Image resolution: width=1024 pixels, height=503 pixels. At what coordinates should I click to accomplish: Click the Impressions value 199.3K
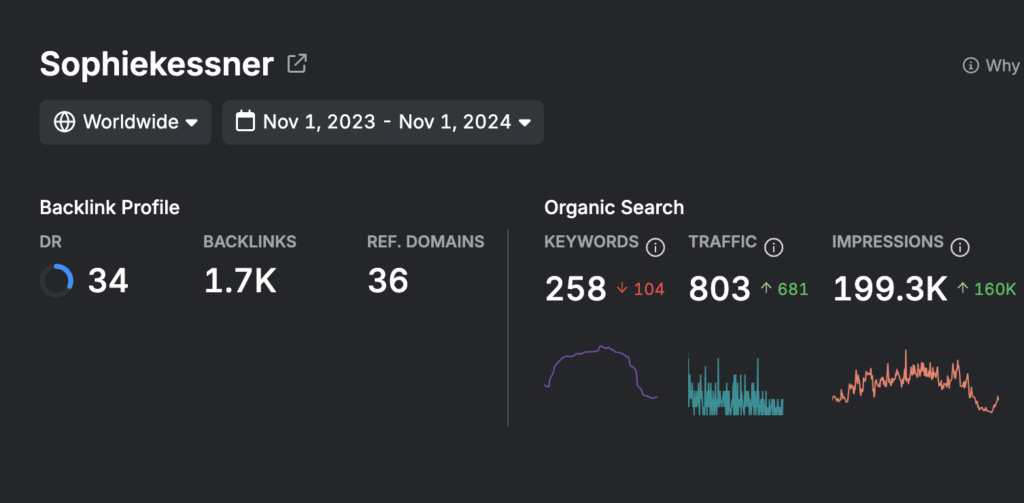(890, 289)
